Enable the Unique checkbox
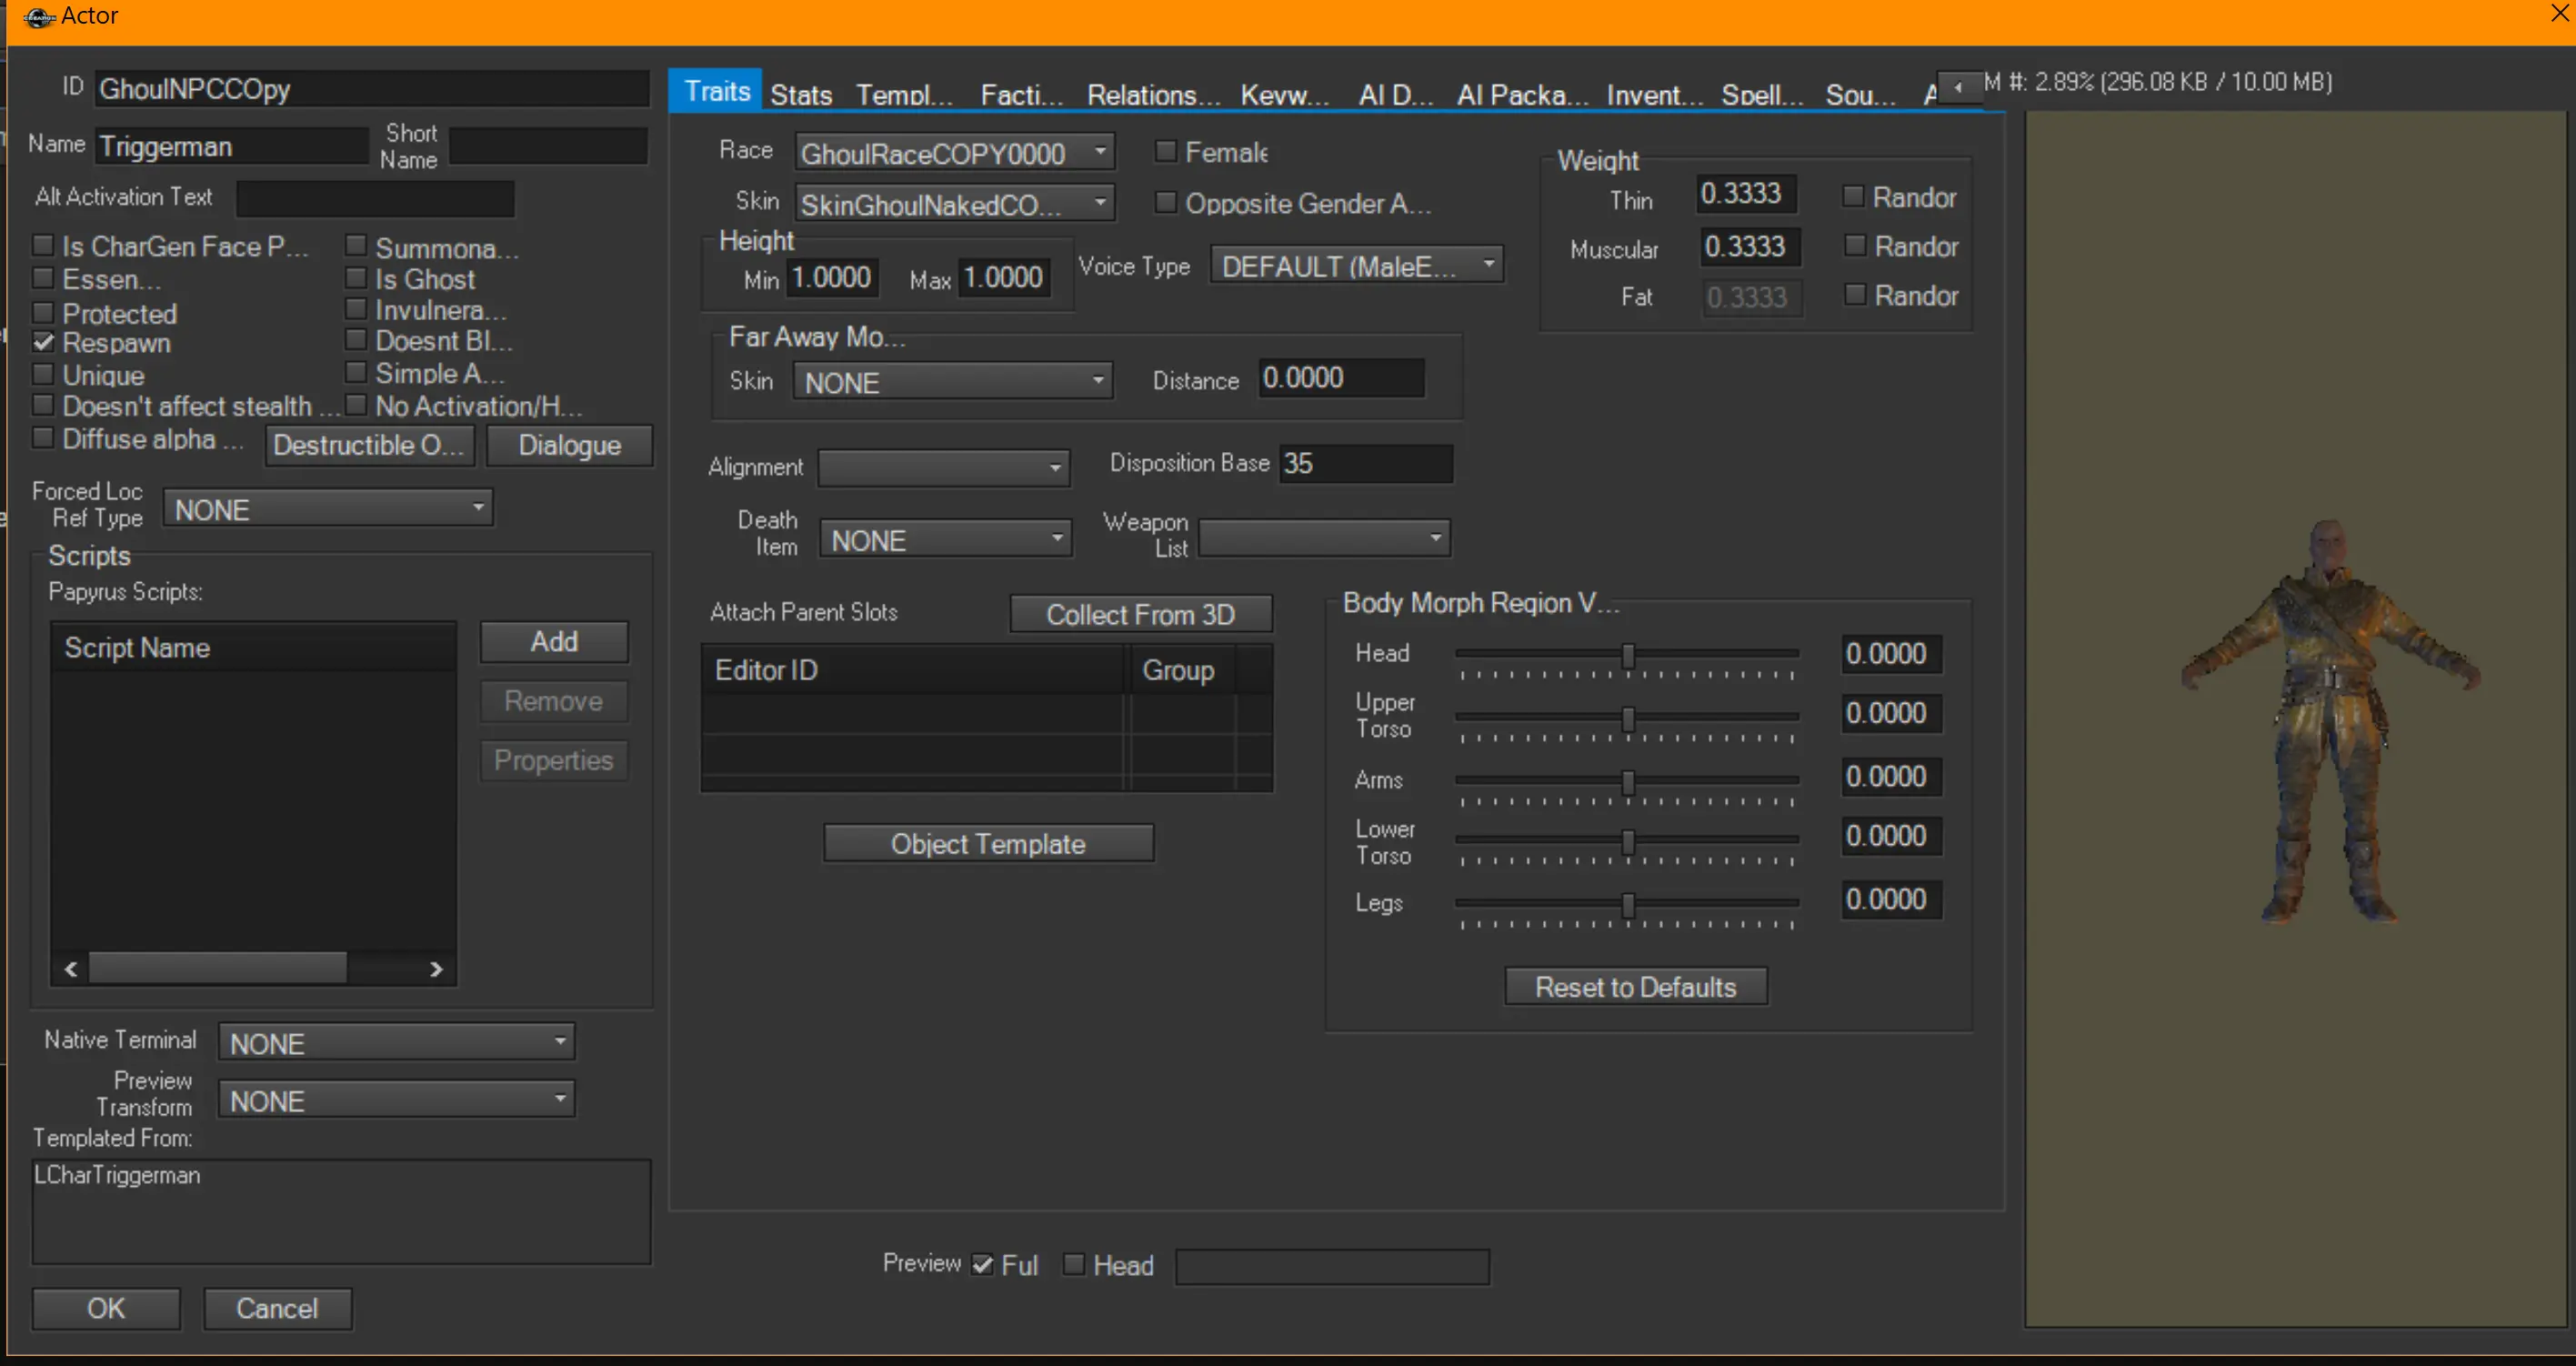Screen dimensions: 2576x1366 tap(43, 375)
